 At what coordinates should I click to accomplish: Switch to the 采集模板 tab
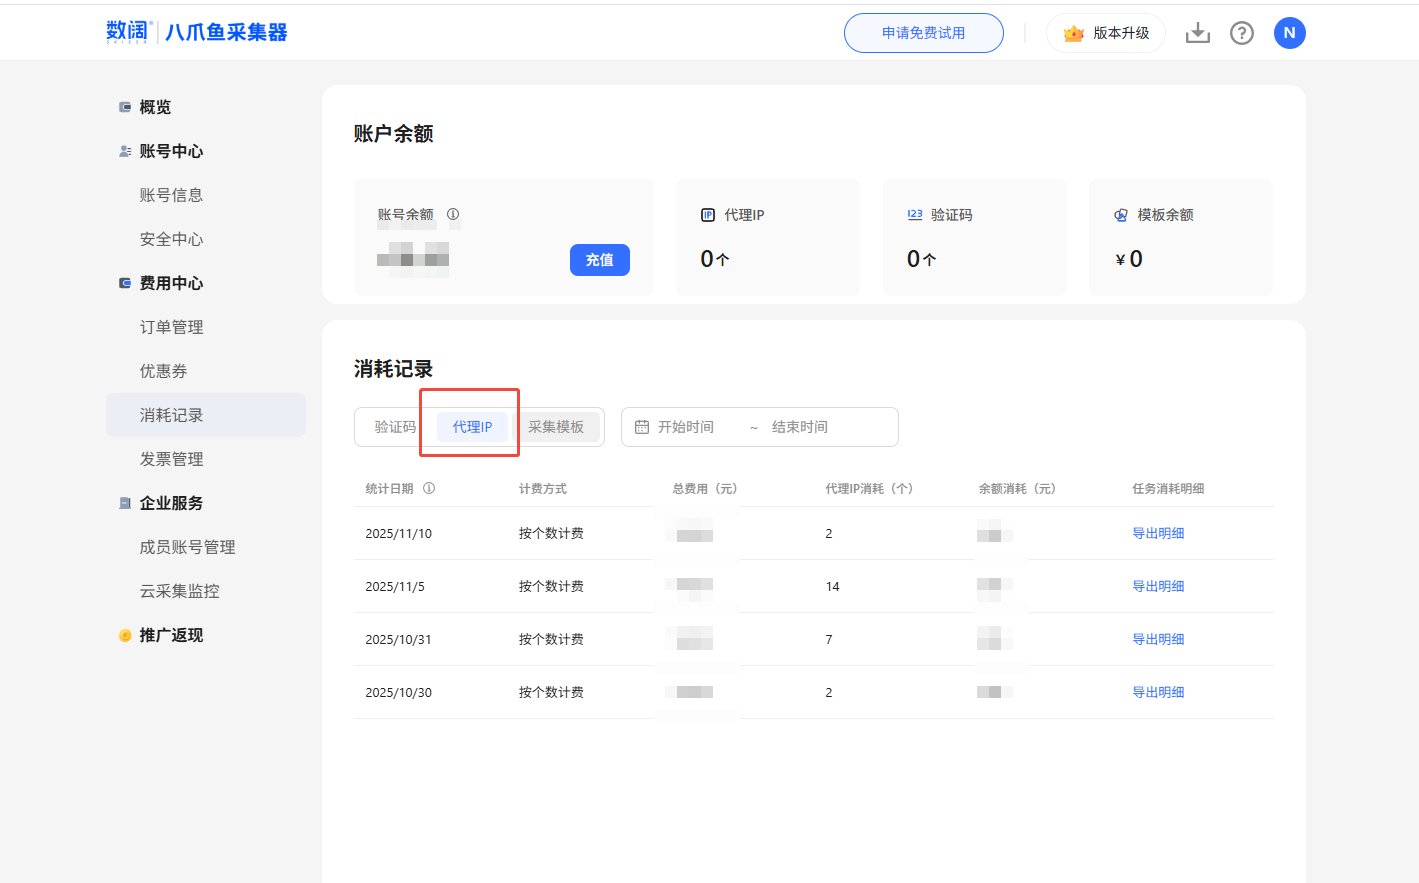tap(556, 427)
